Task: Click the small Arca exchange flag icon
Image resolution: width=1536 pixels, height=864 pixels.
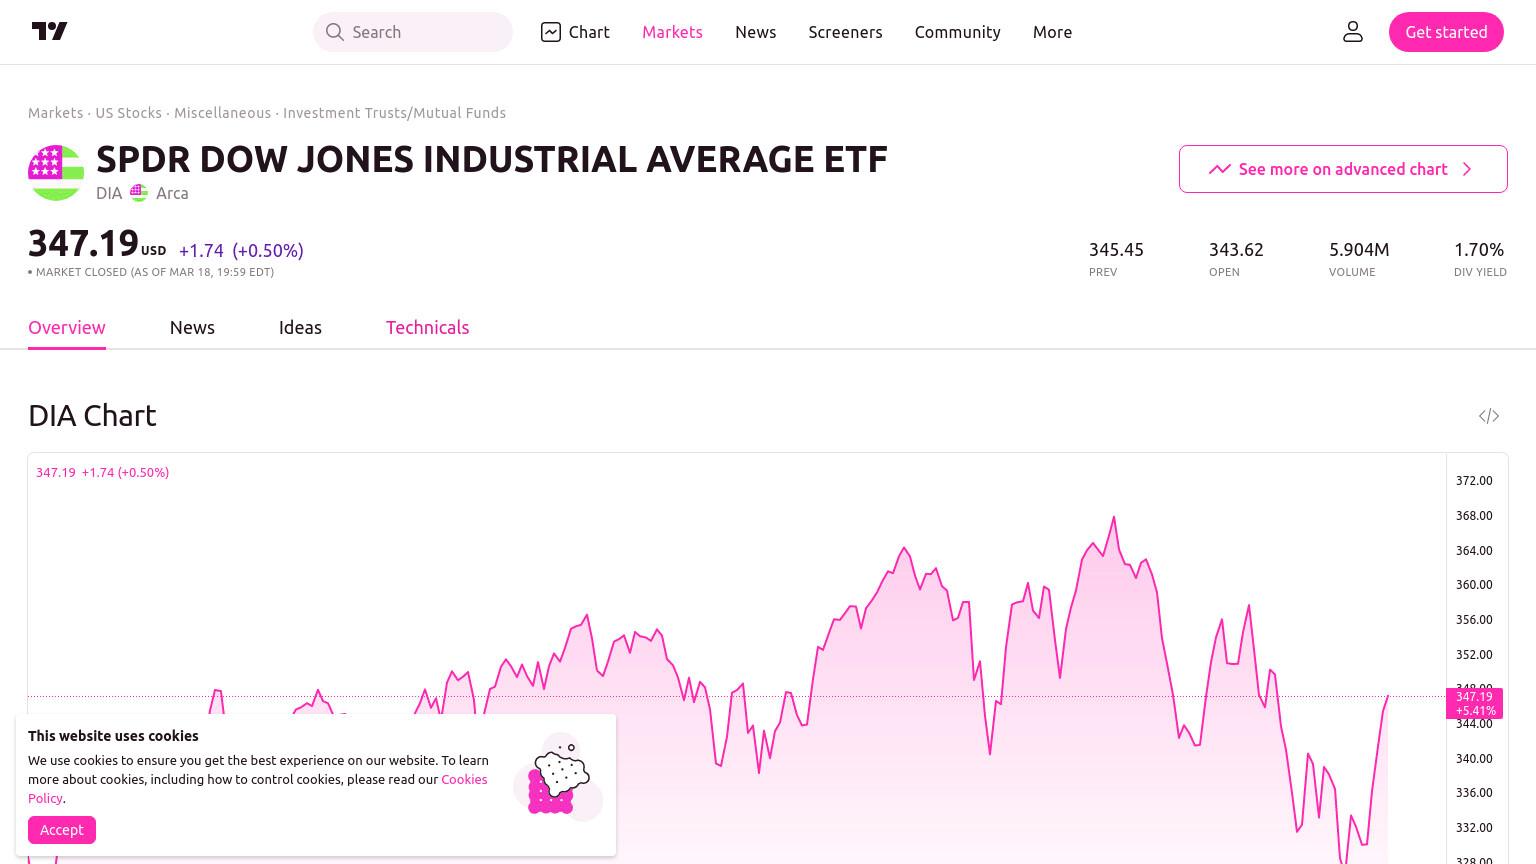Action: pyautogui.click(x=139, y=193)
